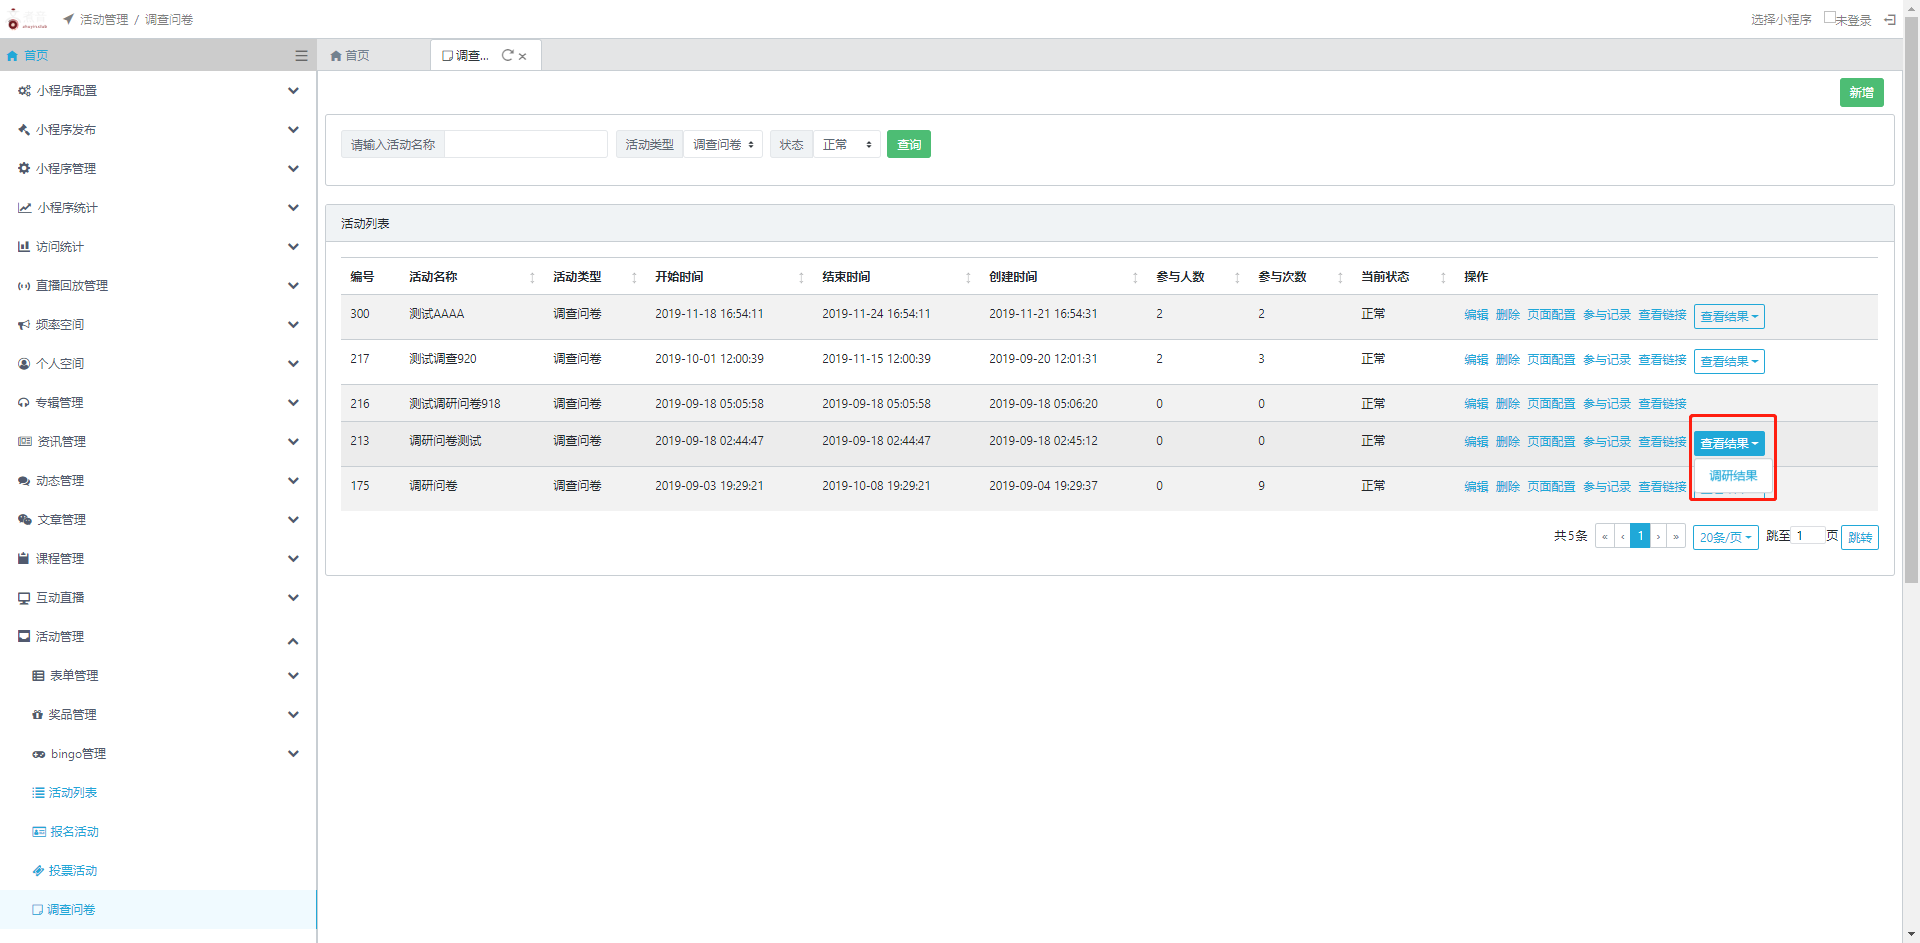This screenshot has width=1920, height=943.
Task: Click the green 新增 button
Action: click(x=1861, y=93)
